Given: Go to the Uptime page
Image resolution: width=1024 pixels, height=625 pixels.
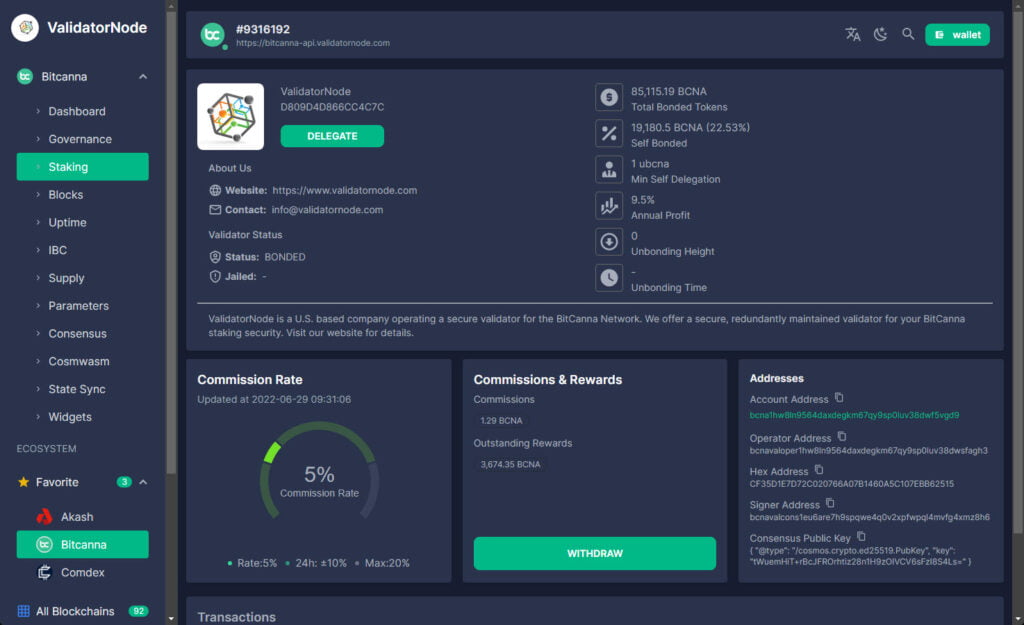Looking at the screenshot, I should [x=82, y=222].
